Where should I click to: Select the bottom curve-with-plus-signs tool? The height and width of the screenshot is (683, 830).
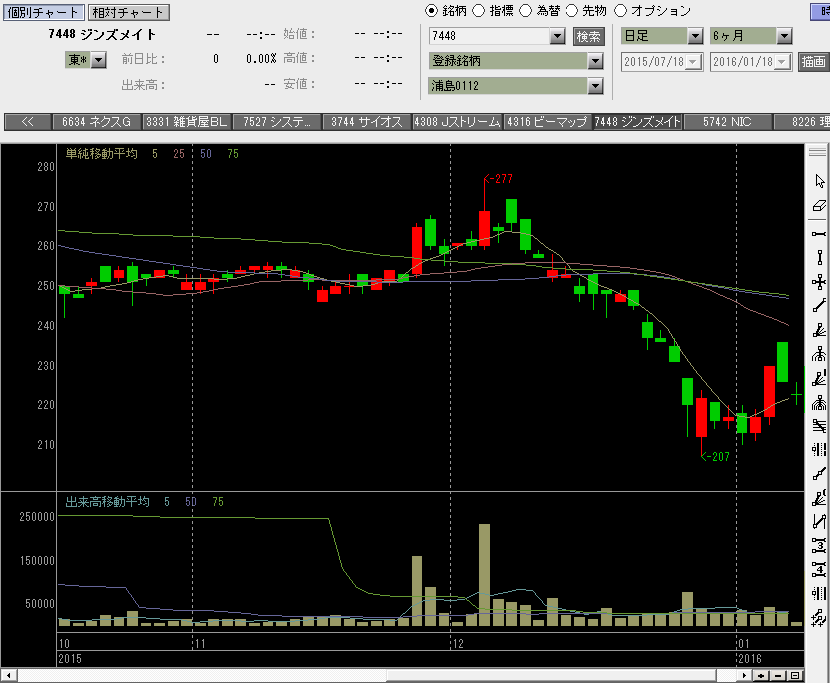pyautogui.click(x=819, y=617)
